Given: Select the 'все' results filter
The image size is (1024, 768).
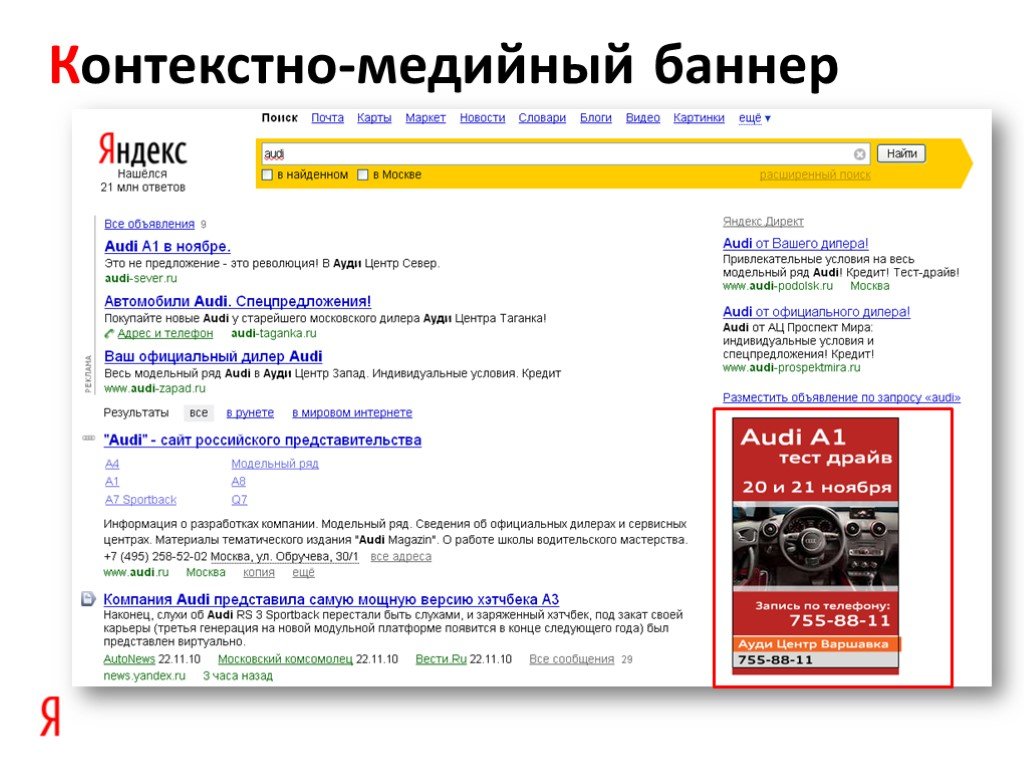Looking at the screenshot, I should pyautogui.click(x=199, y=413).
